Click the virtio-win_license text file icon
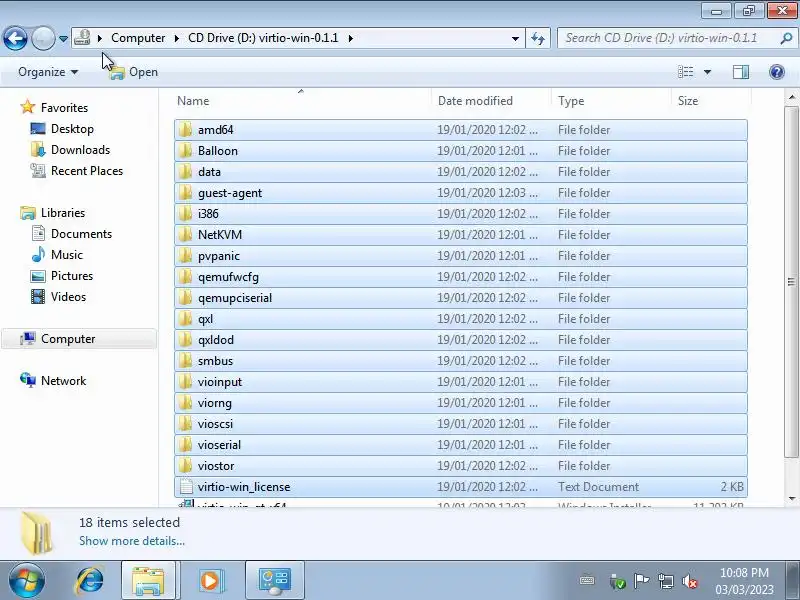Viewport: 800px width, 600px height. click(186, 487)
